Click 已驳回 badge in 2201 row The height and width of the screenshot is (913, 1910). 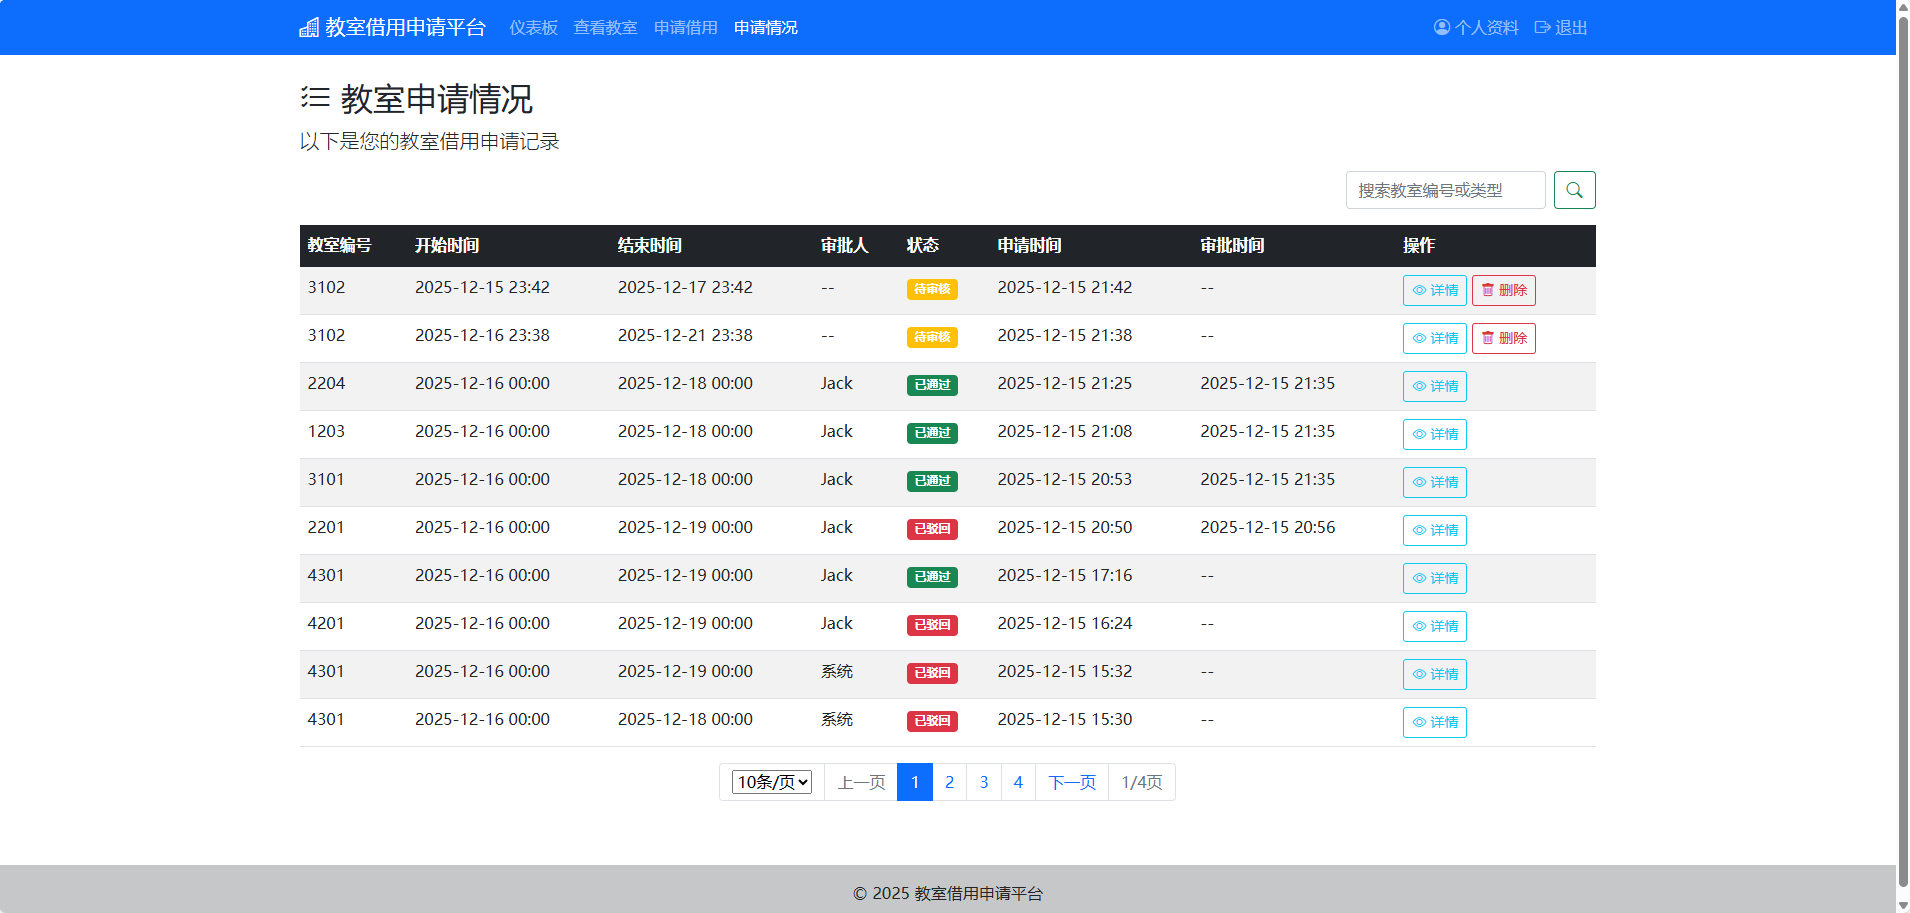pos(932,529)
